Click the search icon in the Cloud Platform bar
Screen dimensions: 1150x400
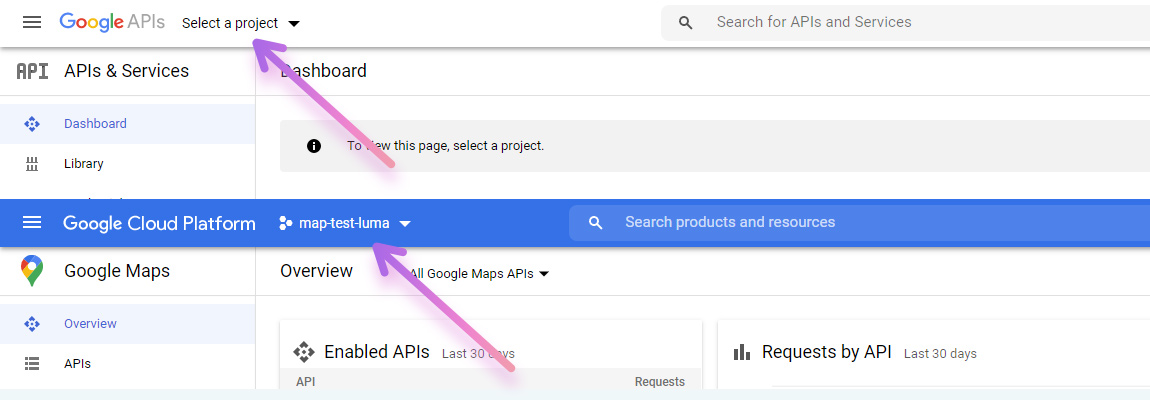point(596,222)
